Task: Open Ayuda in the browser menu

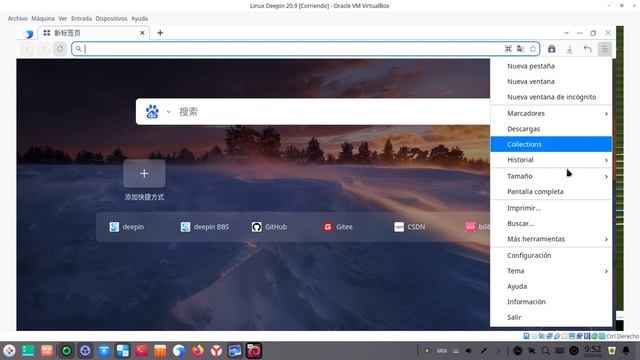Action: pos(551,286)
